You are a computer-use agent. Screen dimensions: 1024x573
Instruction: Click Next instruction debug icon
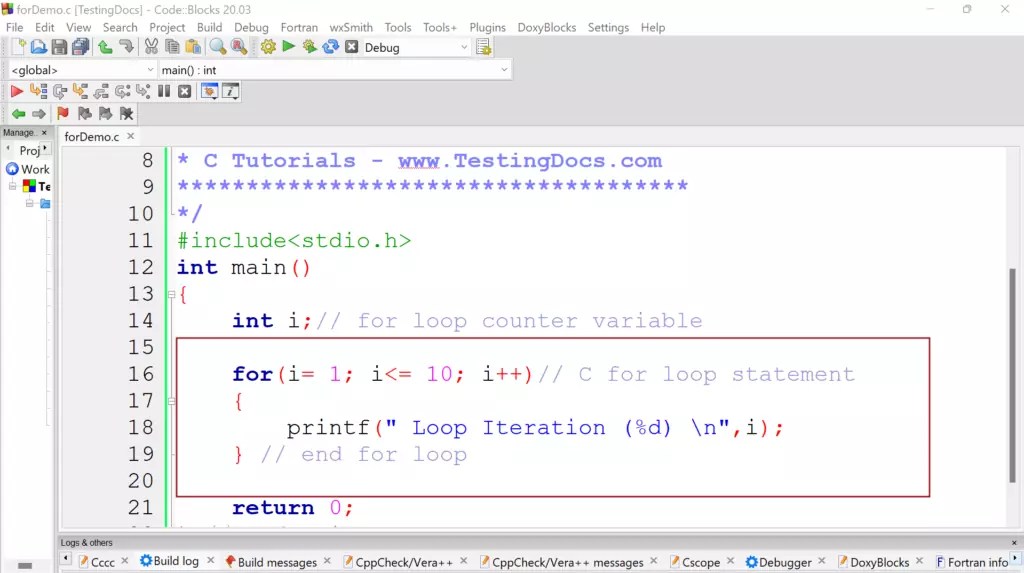coord(122,91)
